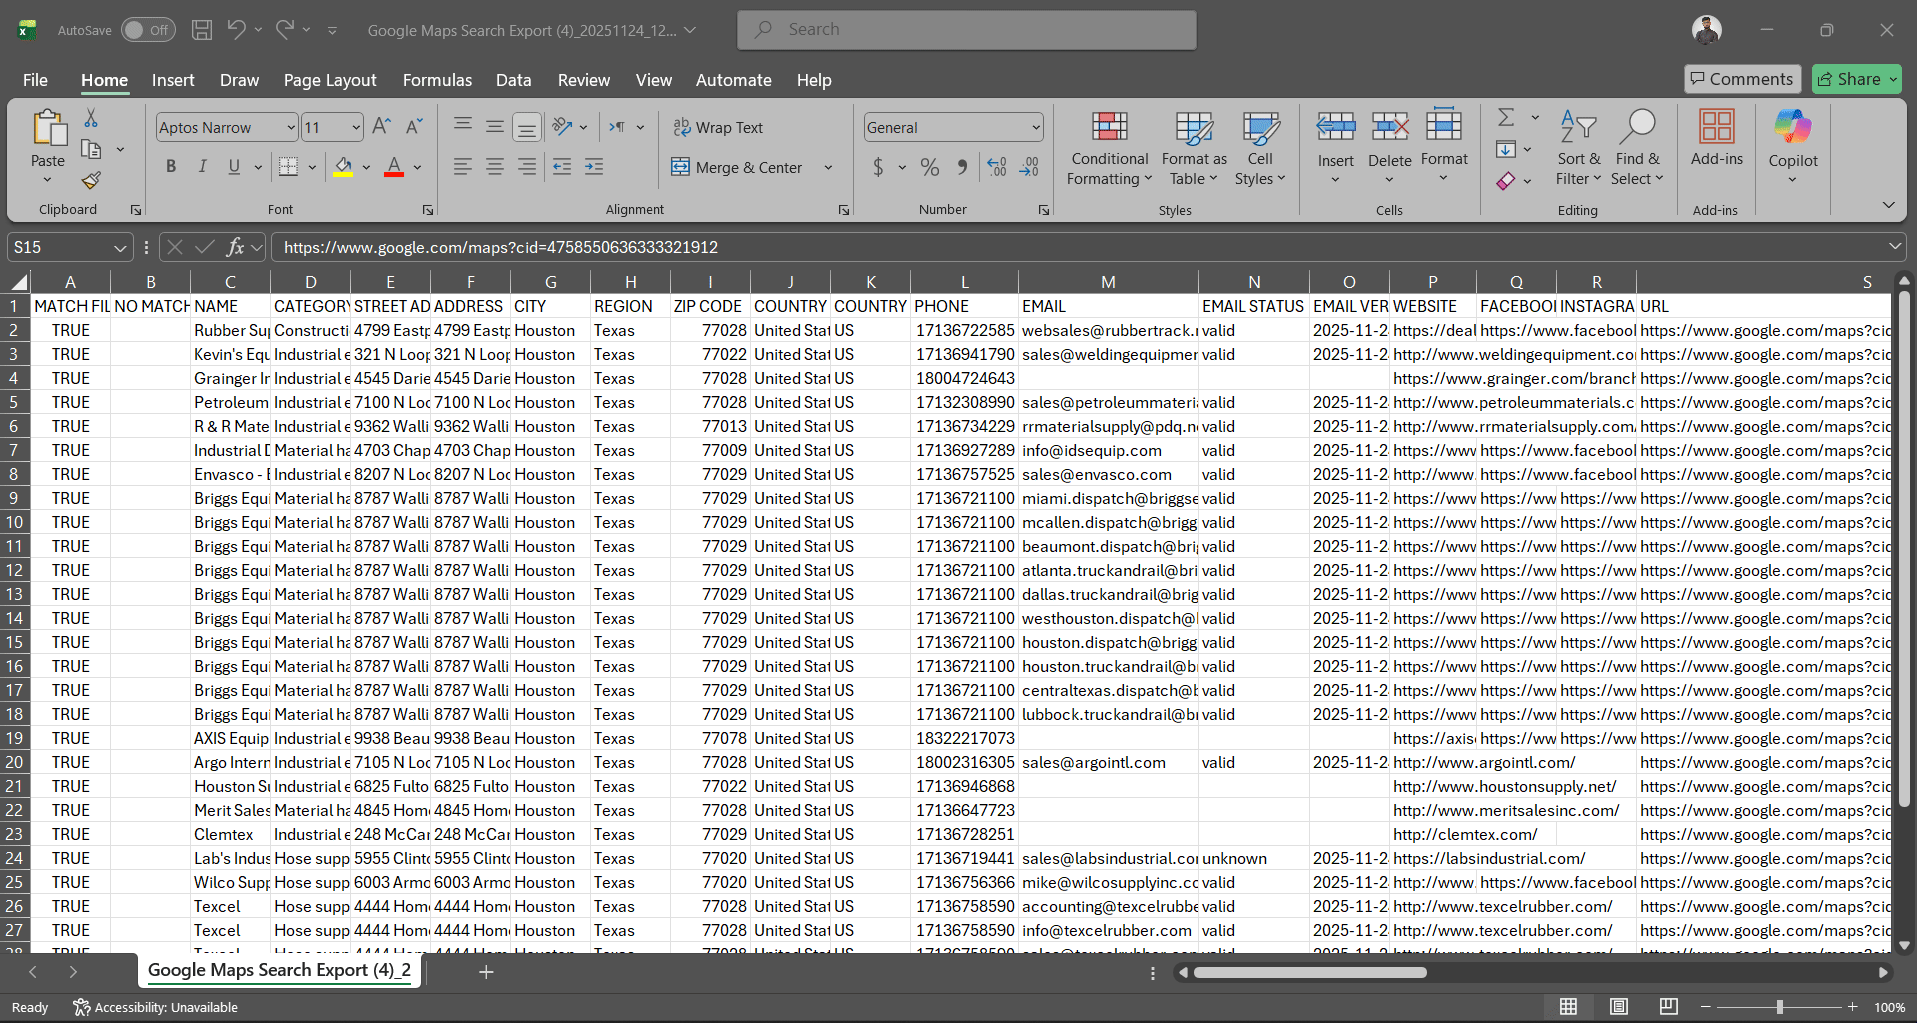This screenshot has width=1917, height=1023.
Task: Apply the Percent number style
Action: coord(929,167)
